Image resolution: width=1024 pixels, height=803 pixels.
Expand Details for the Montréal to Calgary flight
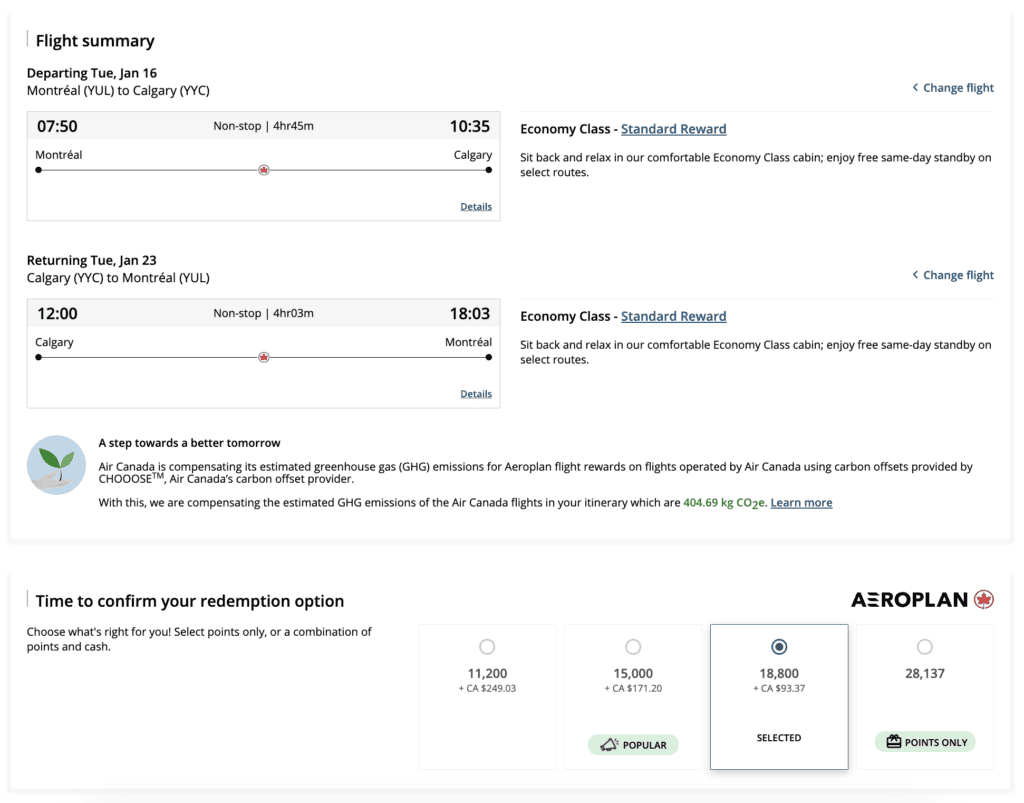point(476,207)
